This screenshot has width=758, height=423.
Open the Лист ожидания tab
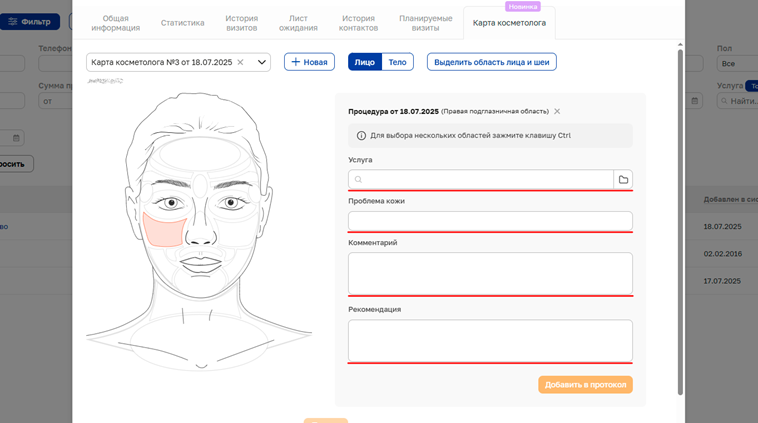(298, 23)
